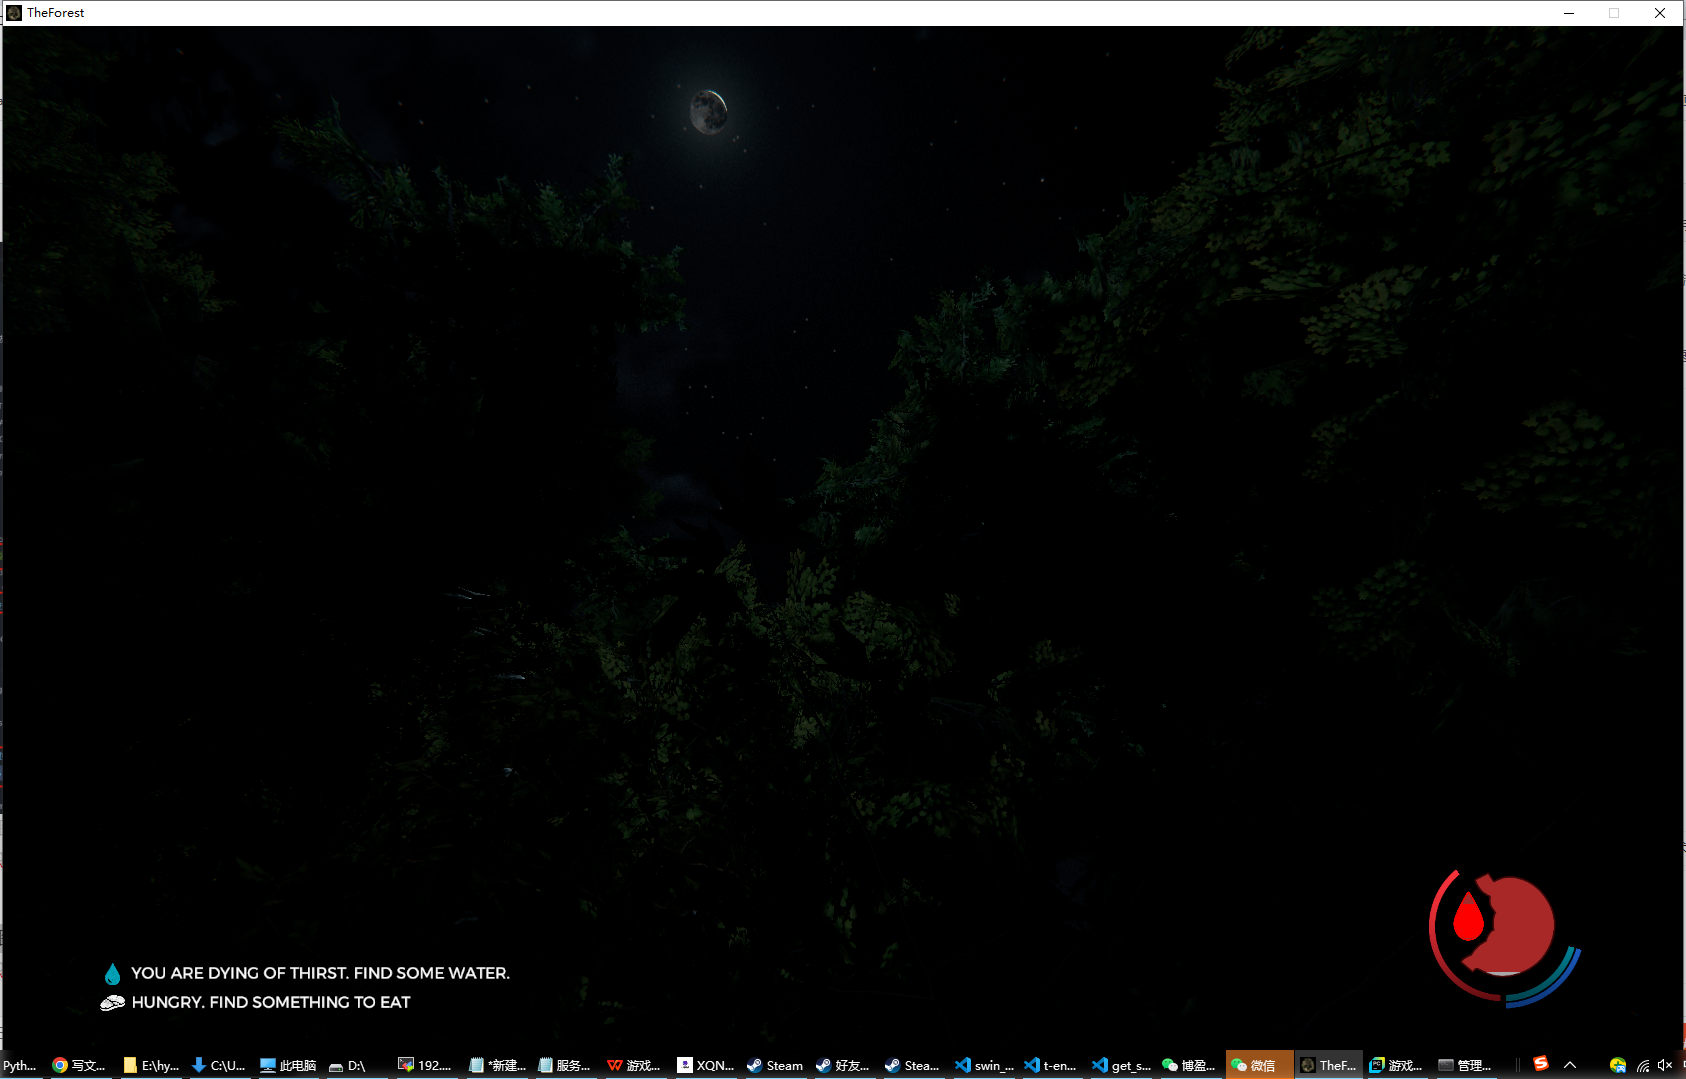This screenshot has width=1686, height=1079.
Task: Open the Pyth... taskbar button
Action: tap(20, 1065)
